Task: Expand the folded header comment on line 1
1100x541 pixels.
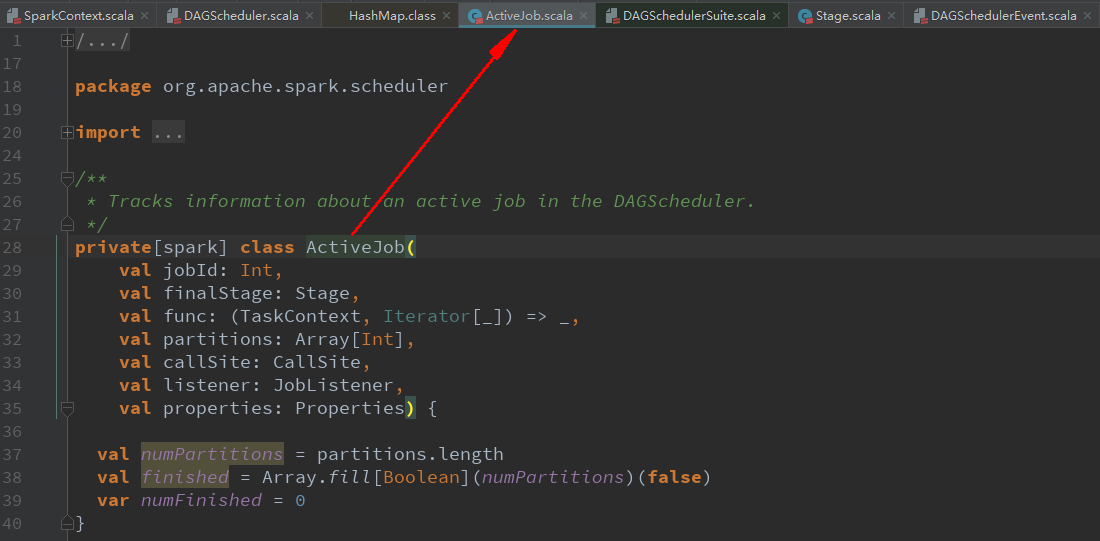Action: 67,41
